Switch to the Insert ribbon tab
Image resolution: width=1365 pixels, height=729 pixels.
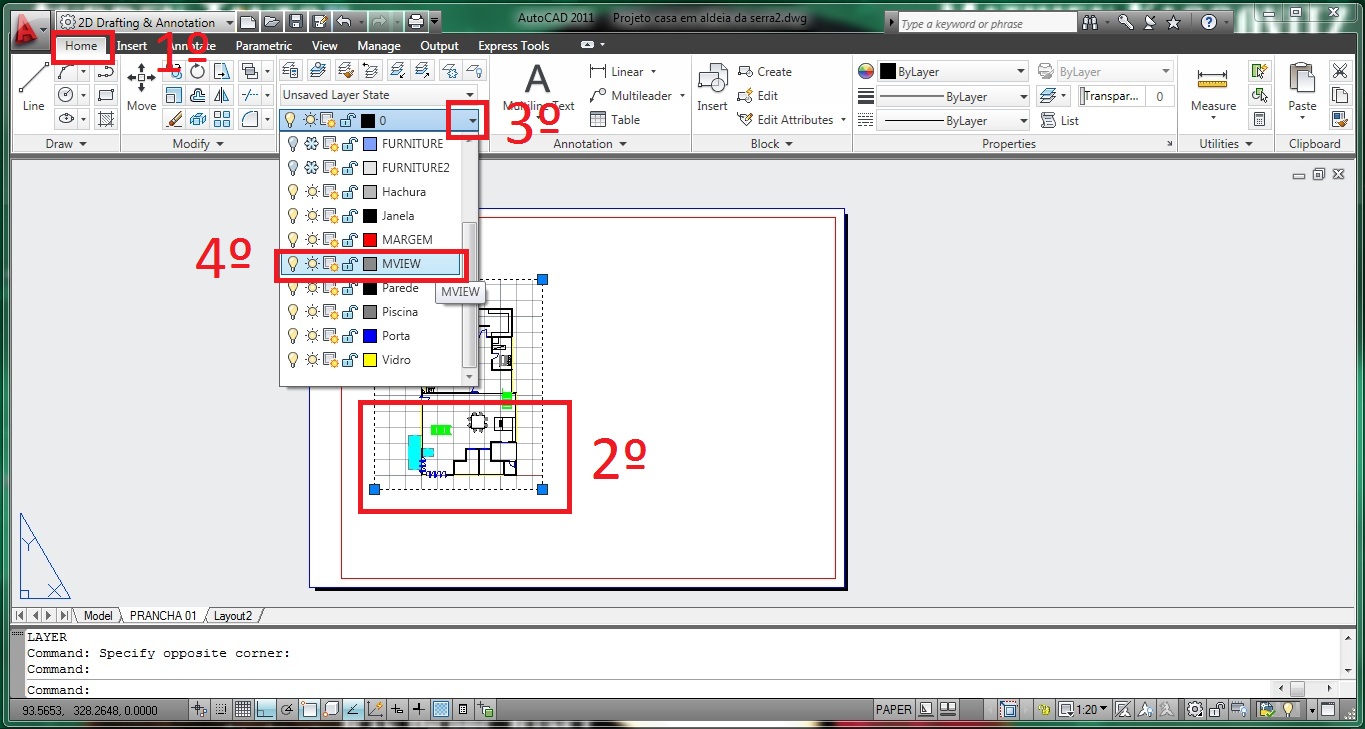pyautogui.click(x=131, y=45)
